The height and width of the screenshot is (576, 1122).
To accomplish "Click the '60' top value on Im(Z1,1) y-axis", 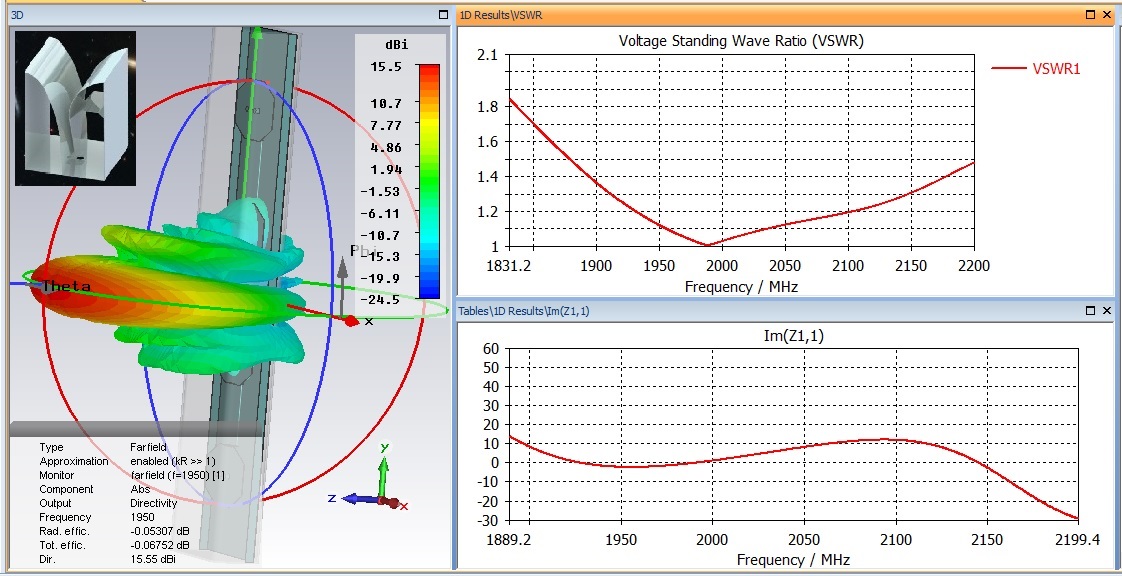I will (x=490, y=349).
